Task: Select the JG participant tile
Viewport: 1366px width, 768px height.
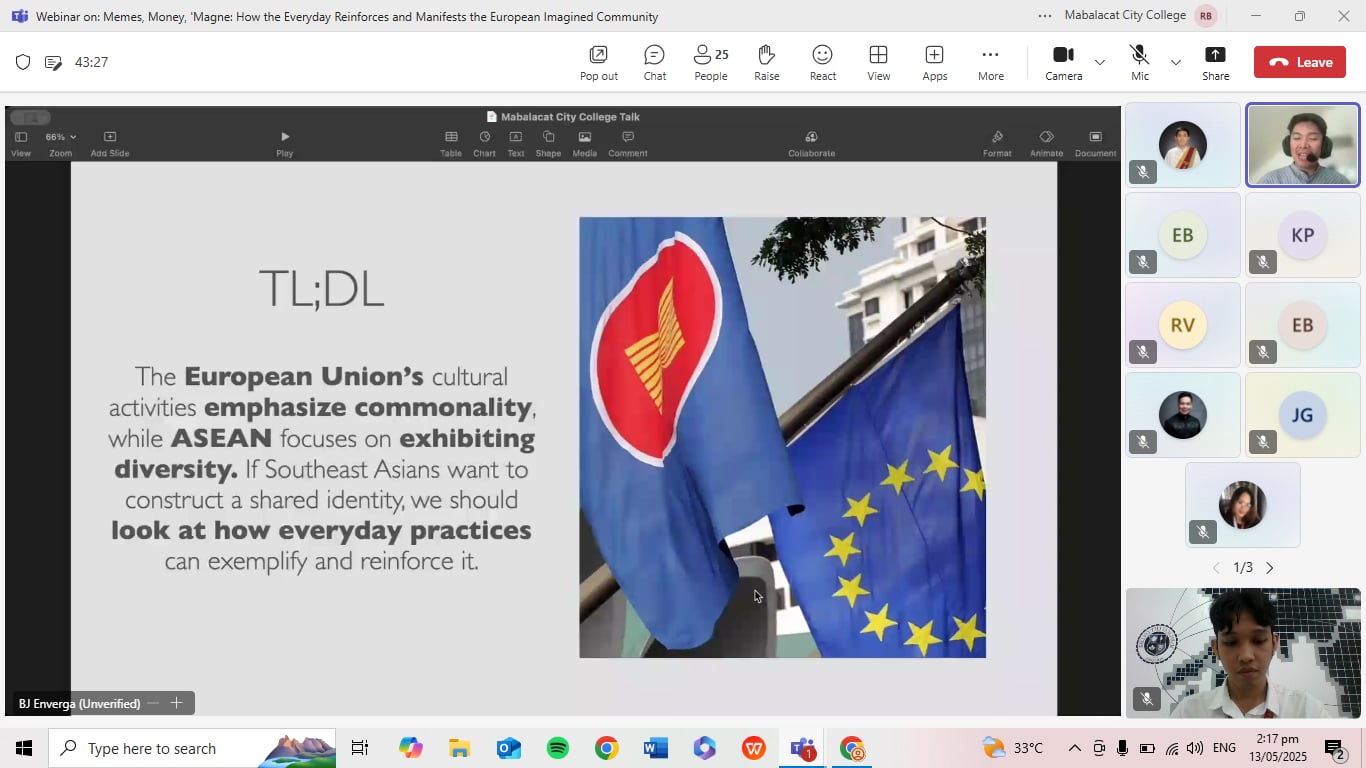Action: coord(1302,415)
